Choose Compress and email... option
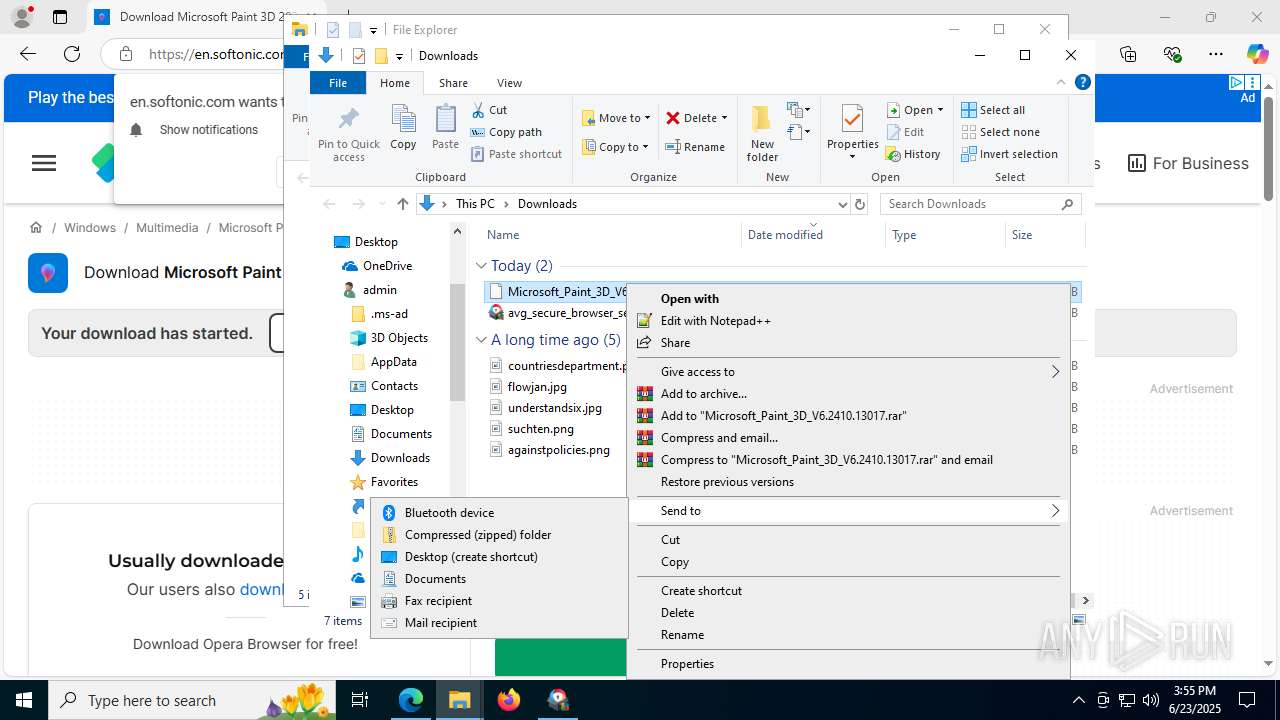 (849, 438)
